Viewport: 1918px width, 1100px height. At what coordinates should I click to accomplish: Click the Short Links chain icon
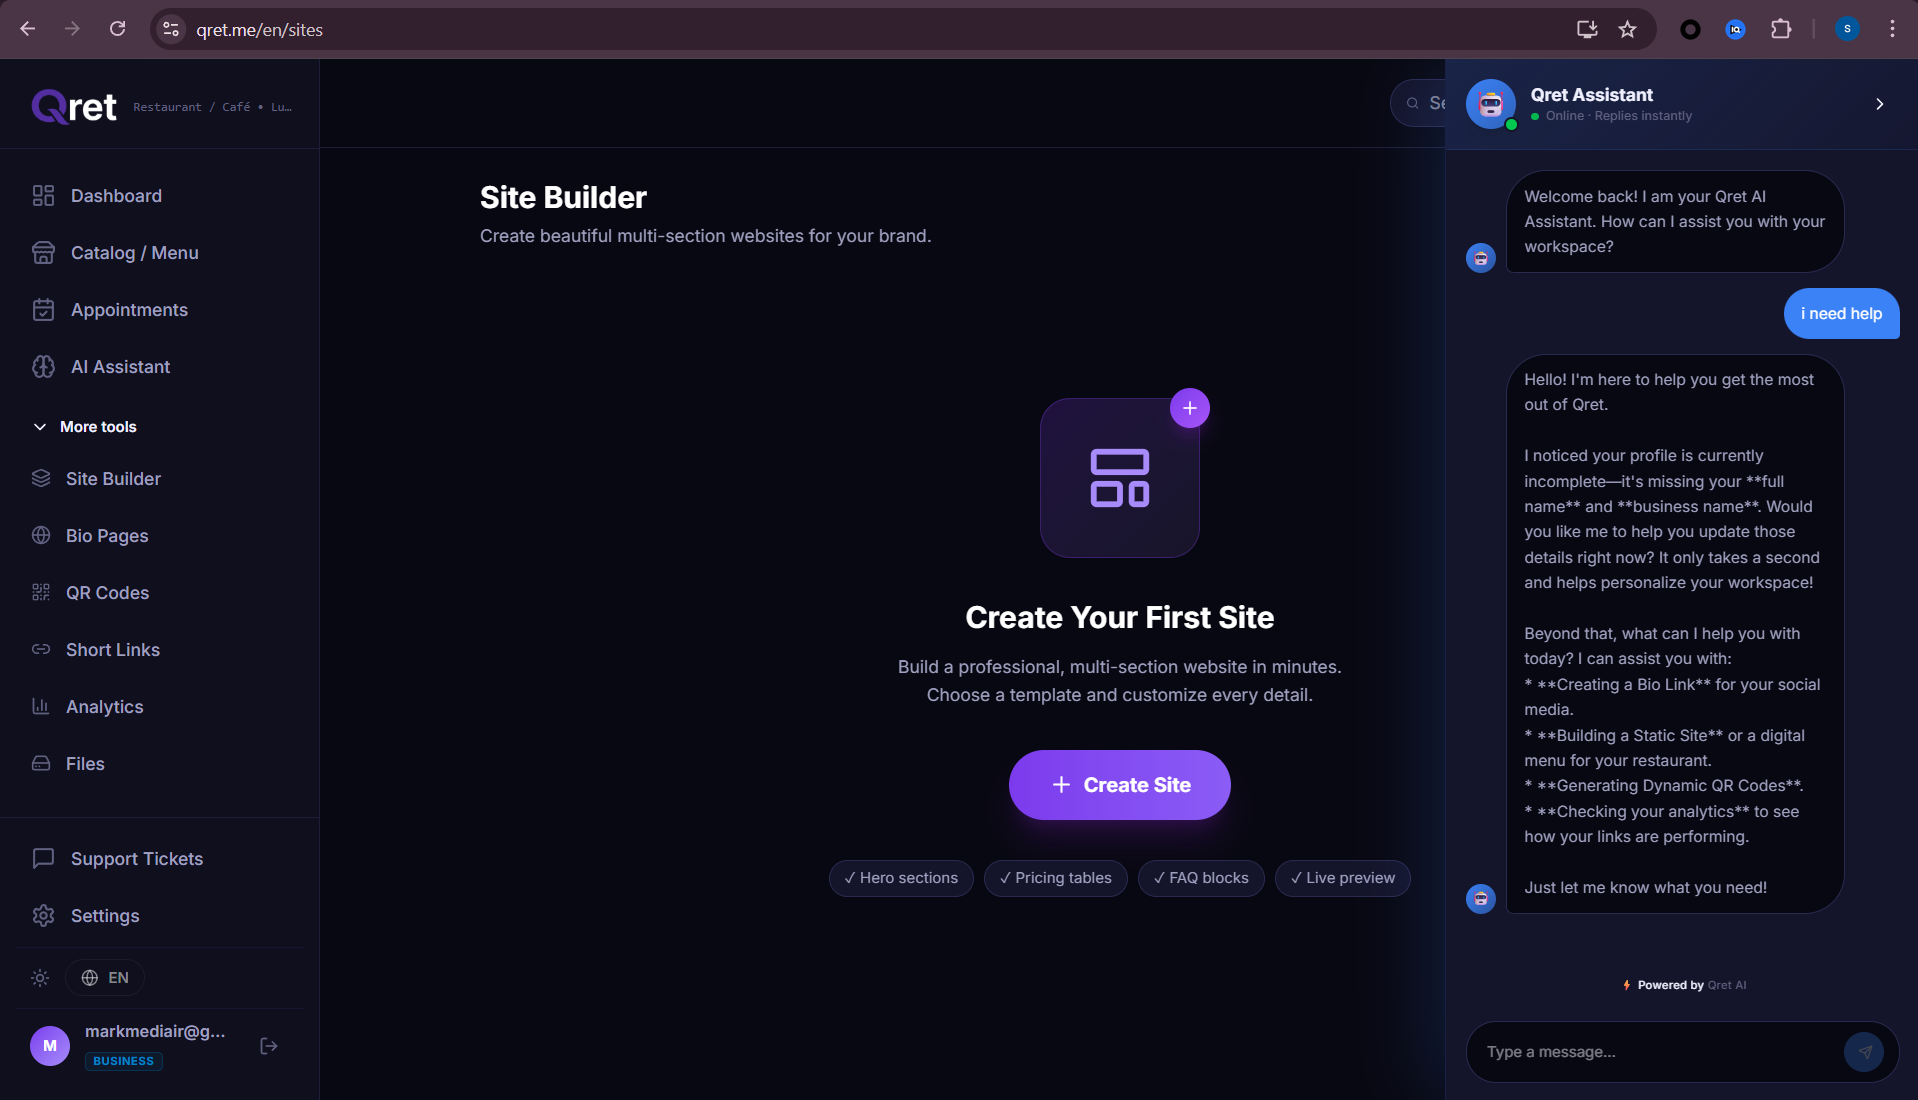click(x=41, y=650)
